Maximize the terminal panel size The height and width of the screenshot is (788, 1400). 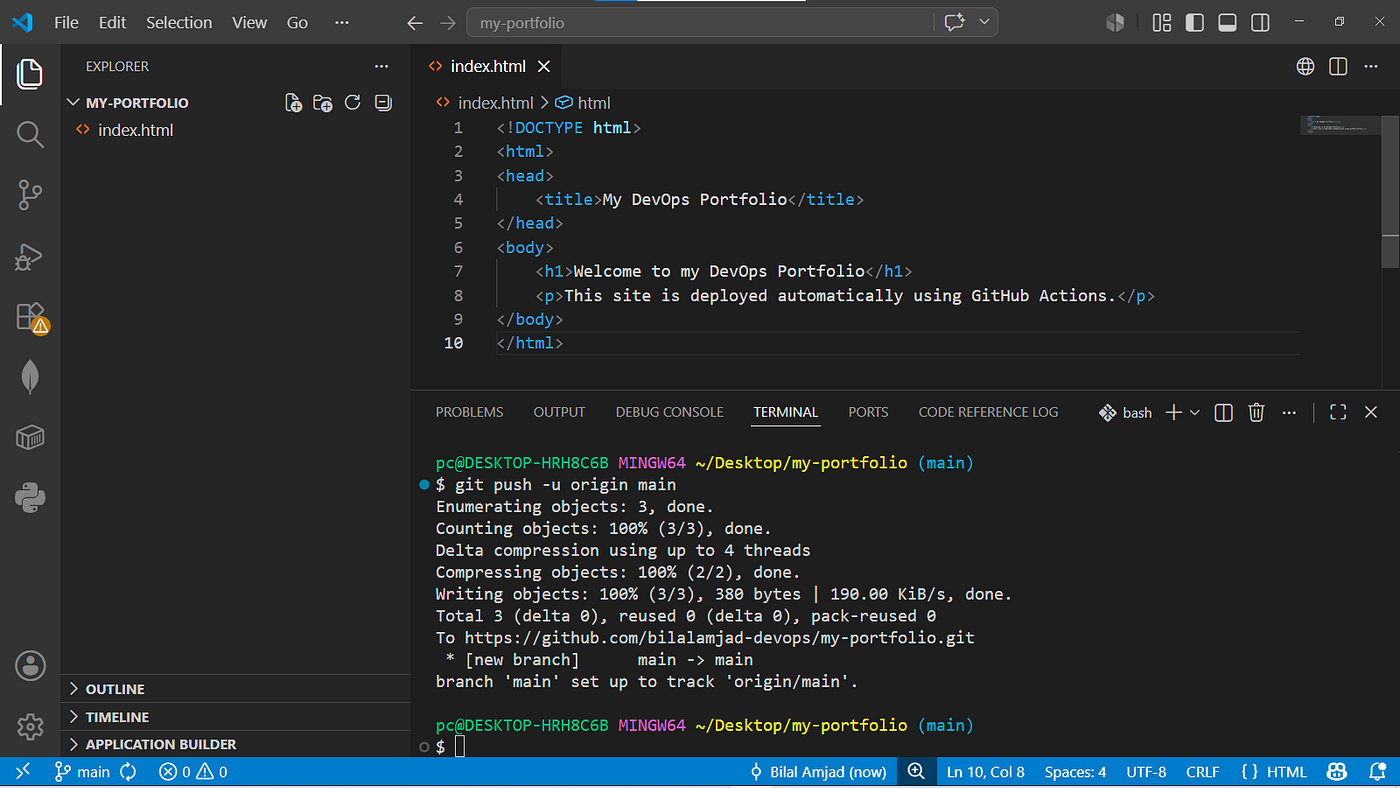(x=1338, y=412)
